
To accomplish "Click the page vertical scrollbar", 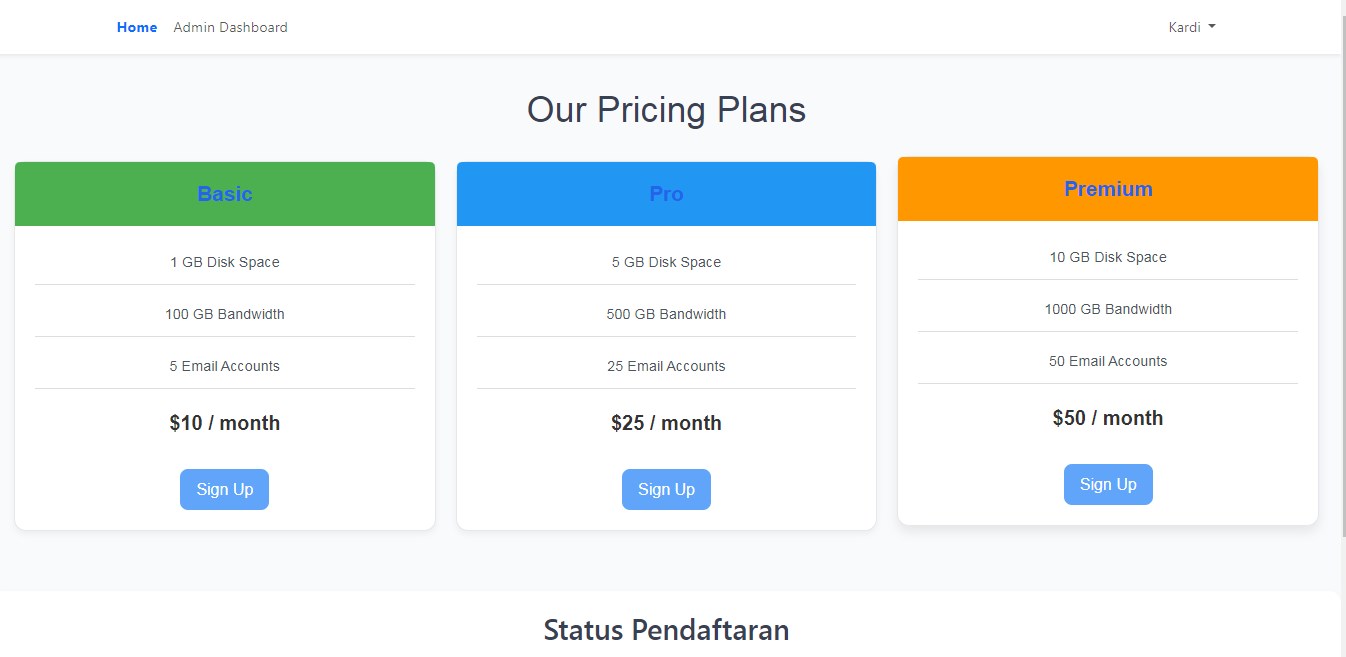I will [x=1341, y=300].
